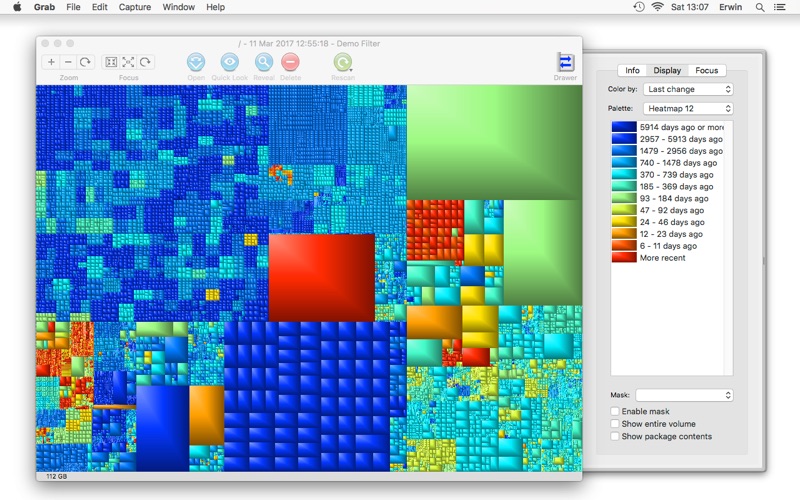Reset zoom with the circular arrow
The image size is (800, 500).
tap(85, 62)
